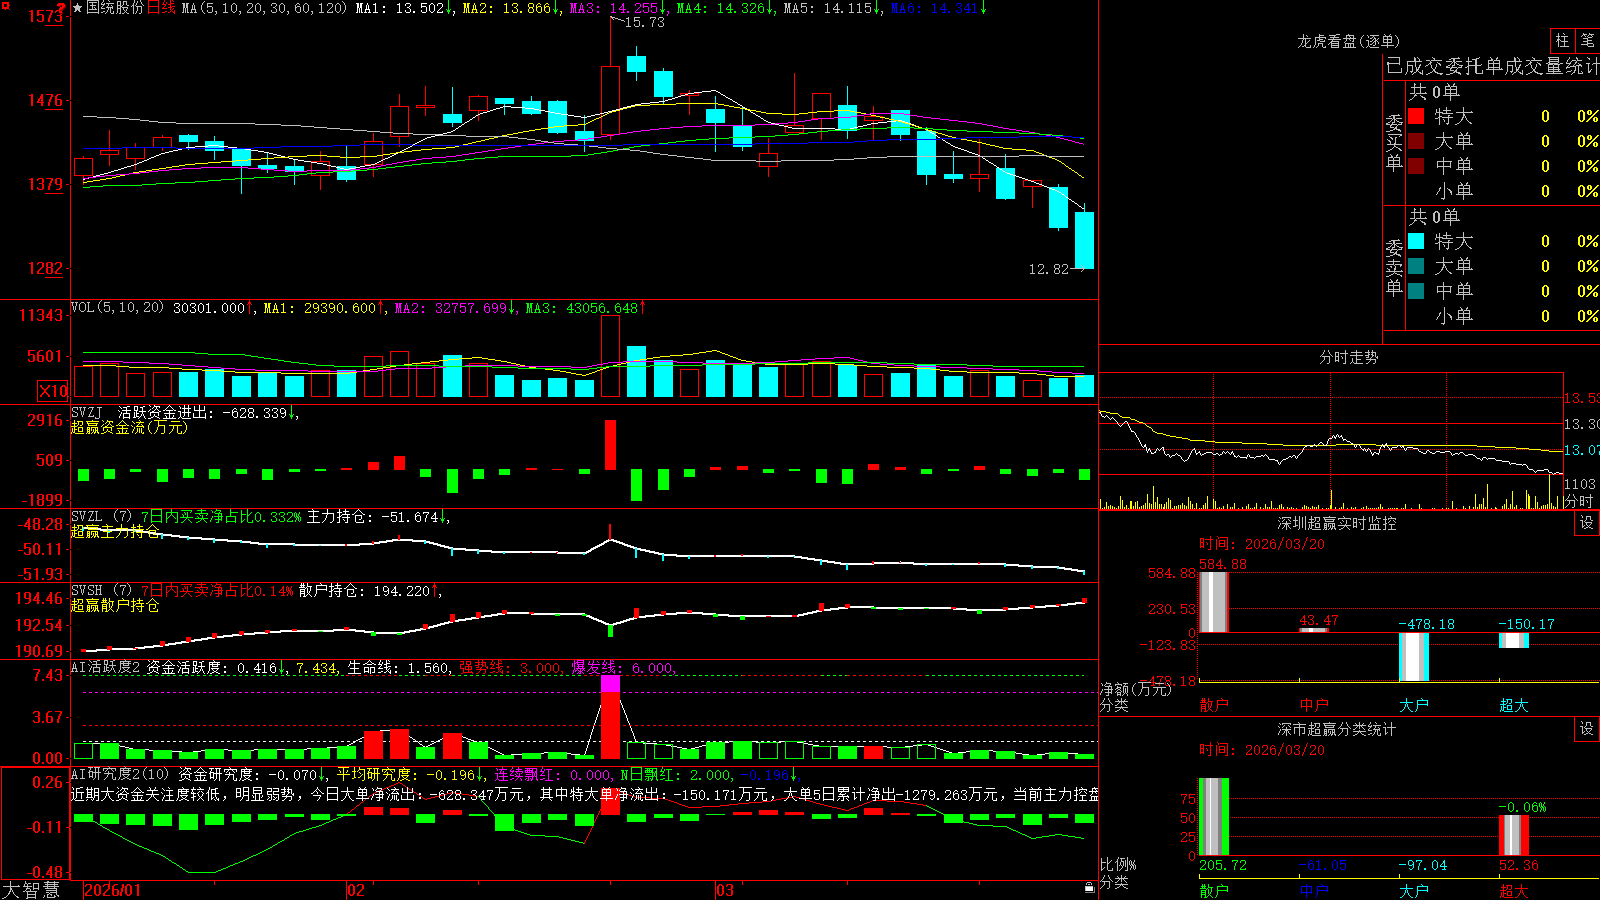Click the 国统股份 stock name
Screen dimensions: 1600x900
[115, 8]
